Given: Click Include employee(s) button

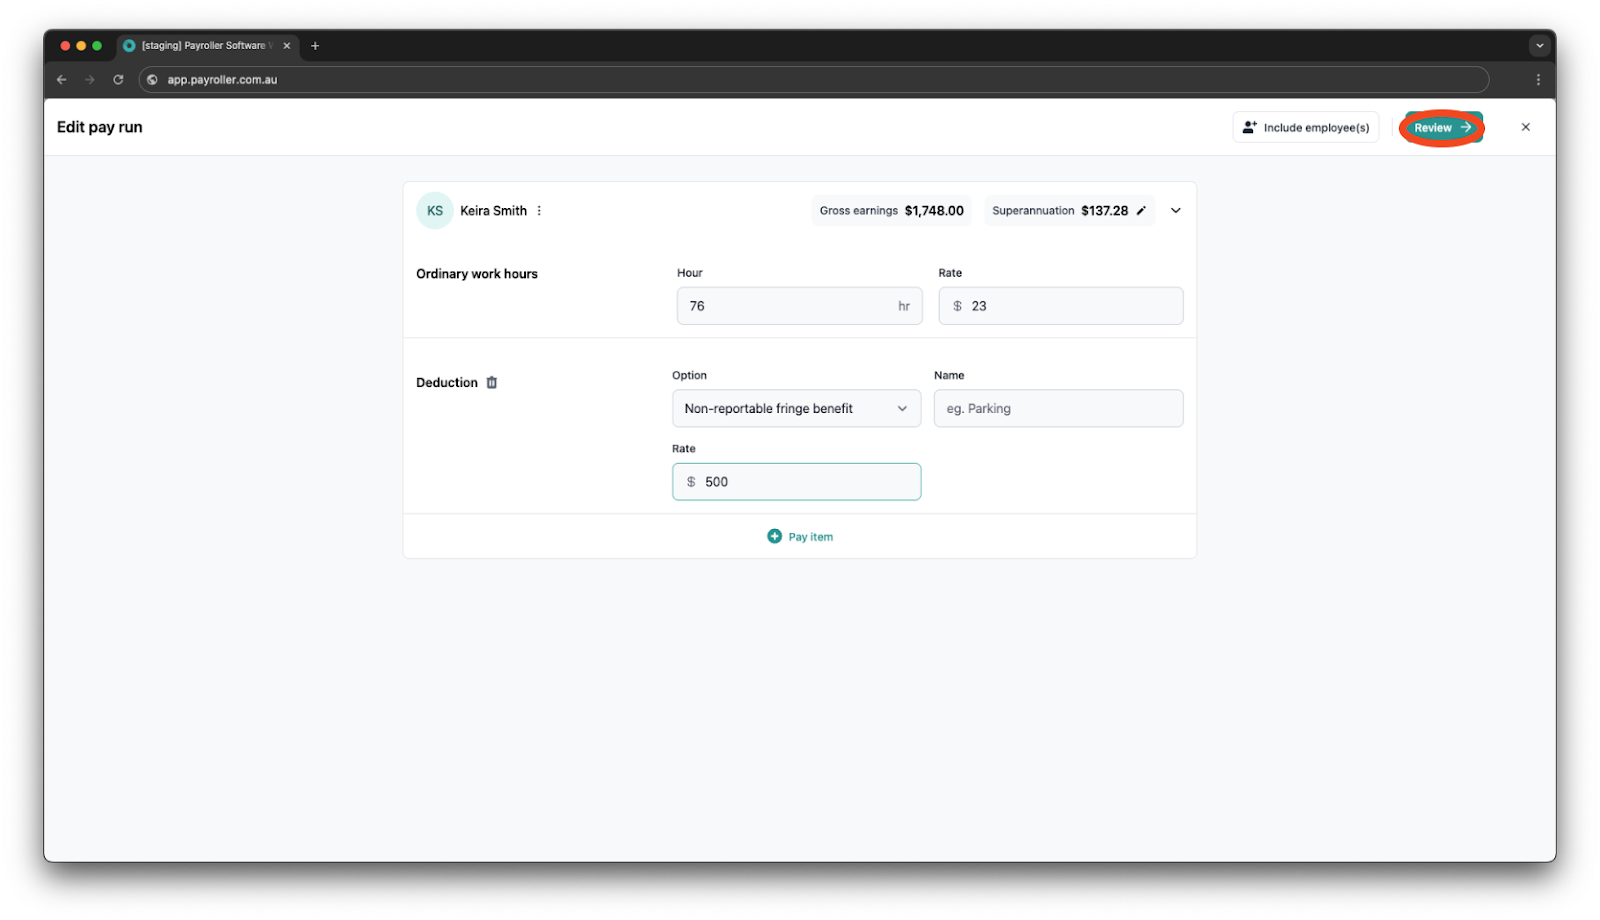Looking at the screenshot, I should click(1305, 128).
